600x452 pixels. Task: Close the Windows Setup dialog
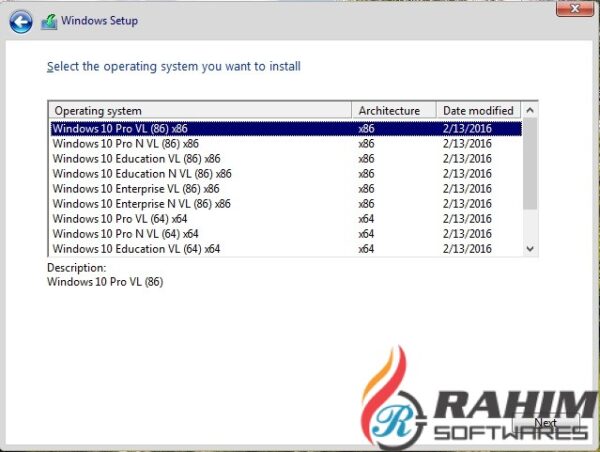574,8
